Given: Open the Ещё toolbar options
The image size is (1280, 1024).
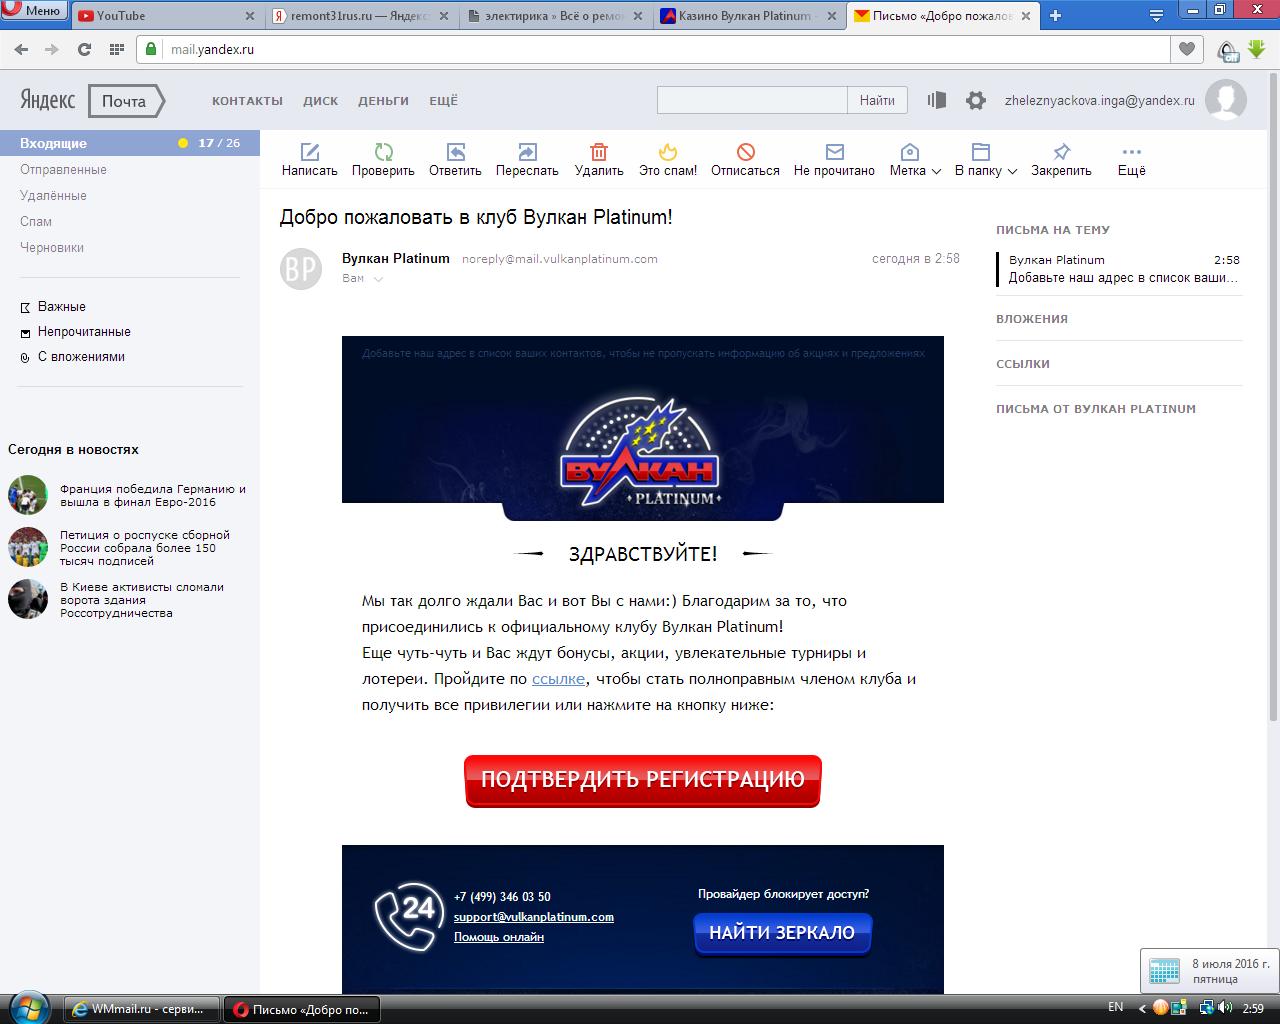Looking at the screenshot, I should [x=1131, y=160].
